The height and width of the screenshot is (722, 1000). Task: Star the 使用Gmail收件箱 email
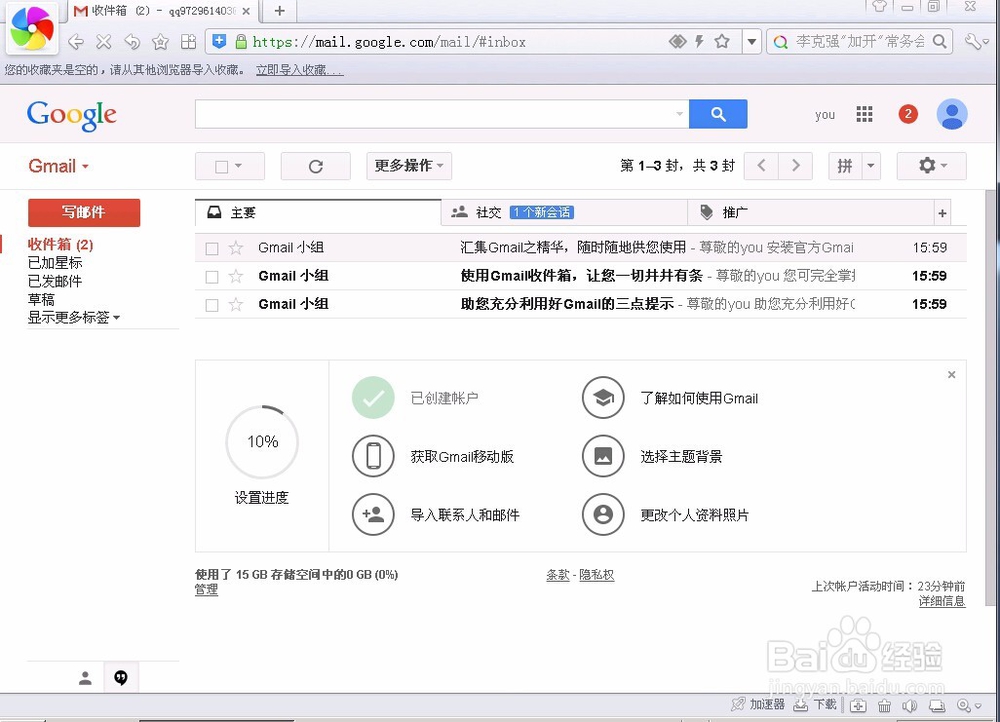point(236,276)
